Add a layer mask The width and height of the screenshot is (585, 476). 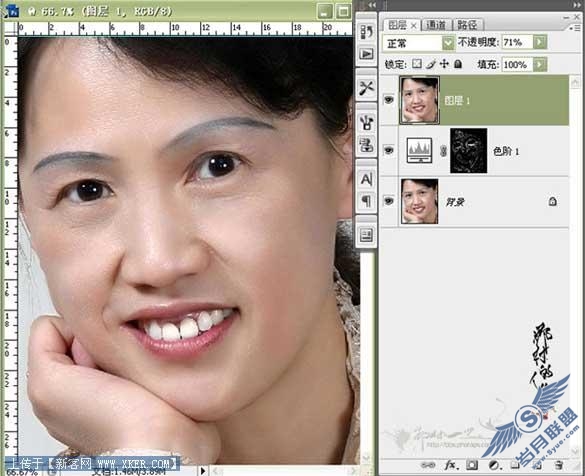(472, 465)
